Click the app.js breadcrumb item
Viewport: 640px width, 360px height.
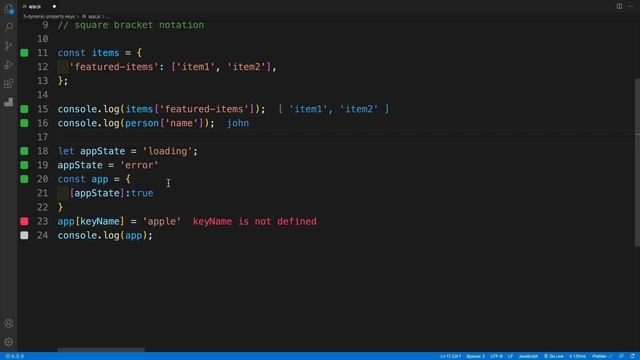pyautogui.click(x=91, y=17)
